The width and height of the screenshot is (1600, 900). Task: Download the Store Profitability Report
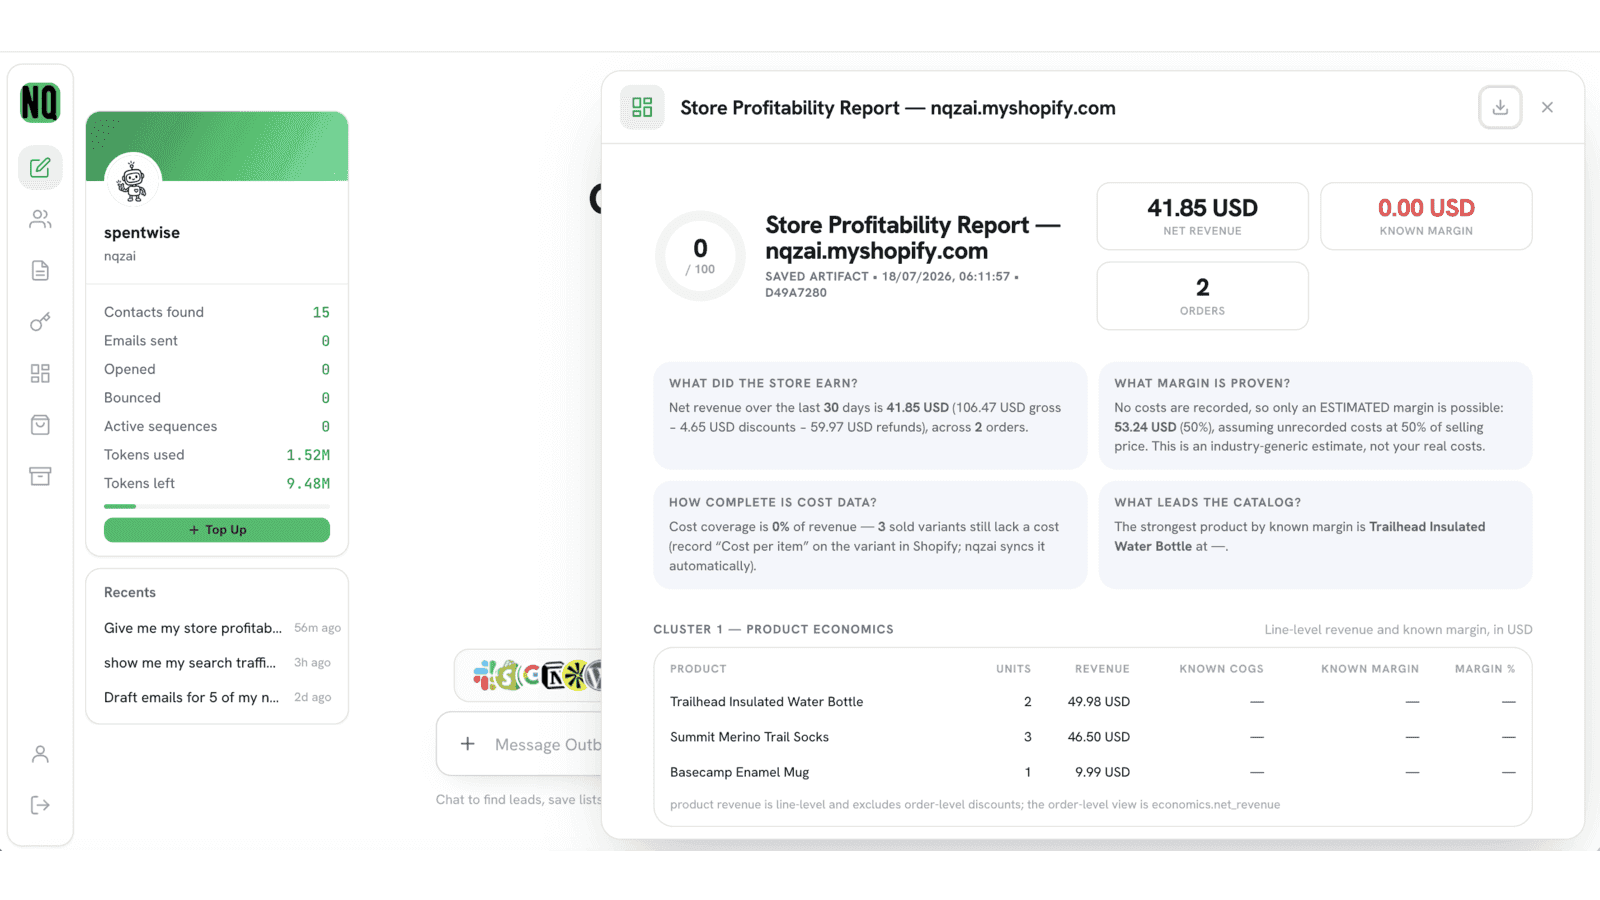click(1500, 107)
